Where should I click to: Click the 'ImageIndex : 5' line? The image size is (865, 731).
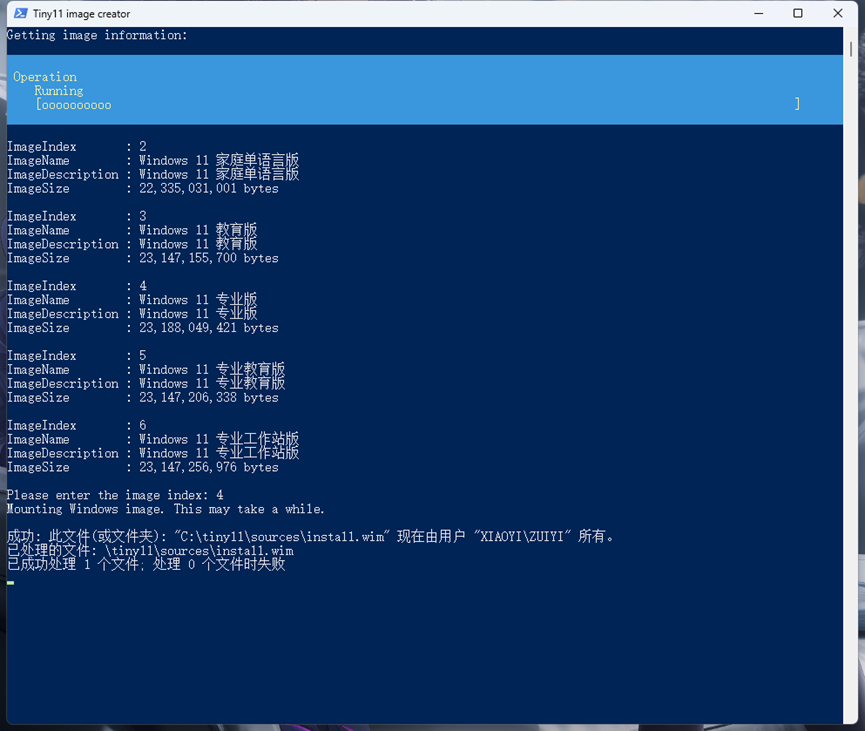[x=77, y=356]
